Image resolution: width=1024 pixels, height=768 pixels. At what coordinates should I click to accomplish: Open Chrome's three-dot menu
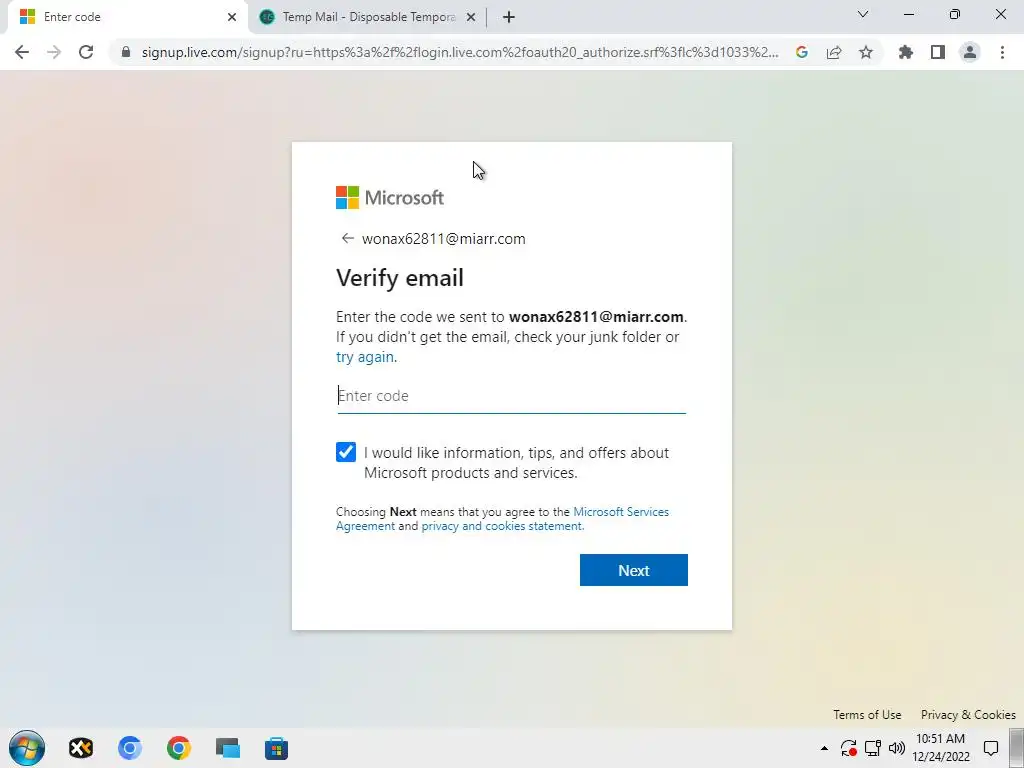(x=1002, y=52)
